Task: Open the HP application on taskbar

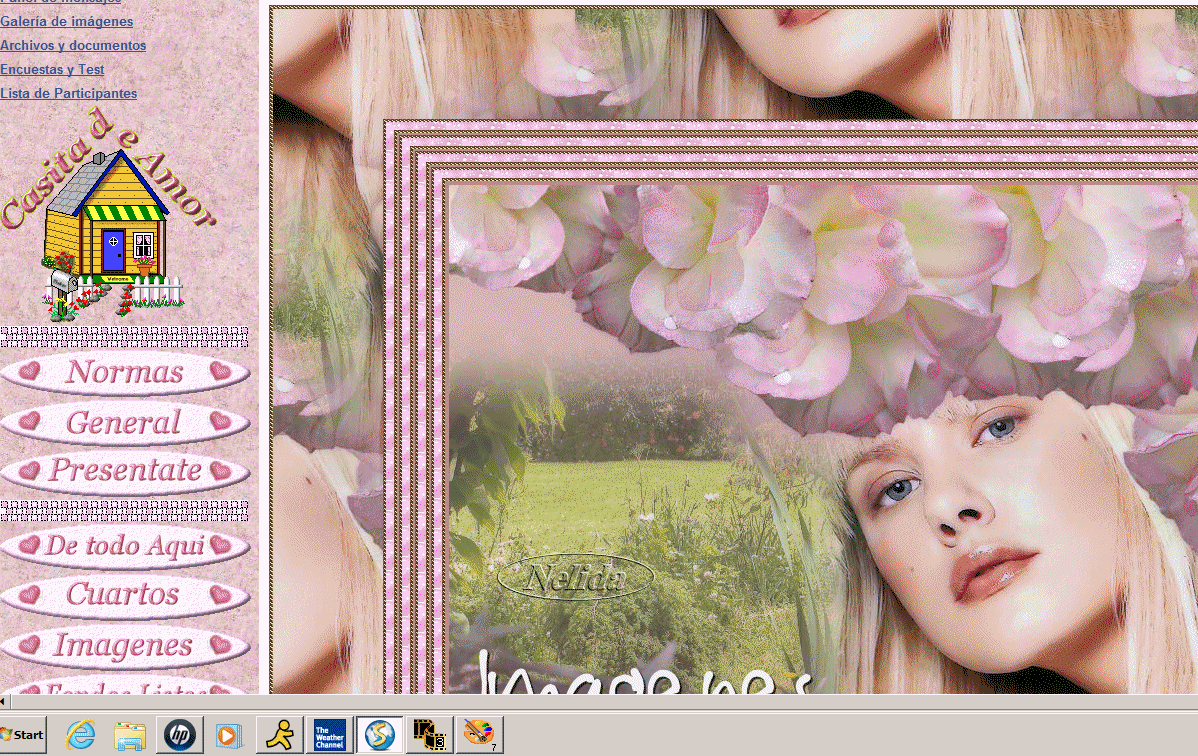Action: click(180, 735)
